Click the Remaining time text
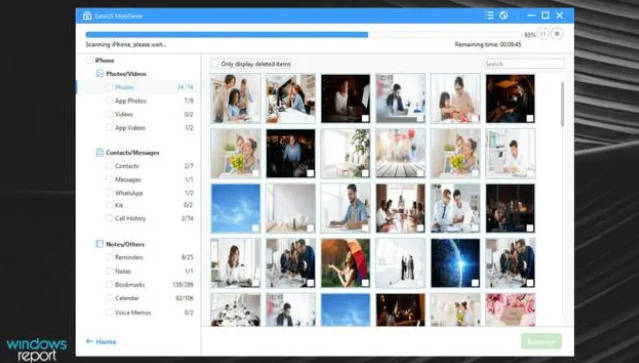 pyautogui.click(x=488, y=44)
